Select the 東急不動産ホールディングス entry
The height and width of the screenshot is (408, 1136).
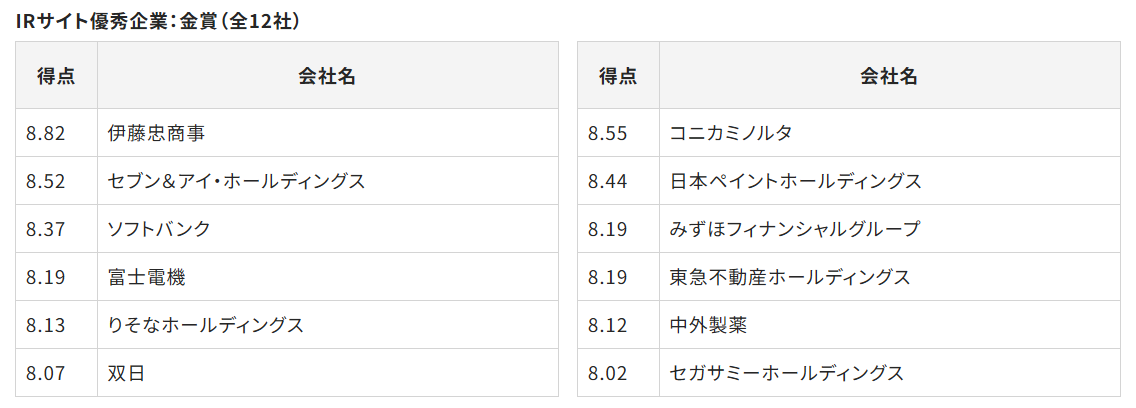pos(790,277)
